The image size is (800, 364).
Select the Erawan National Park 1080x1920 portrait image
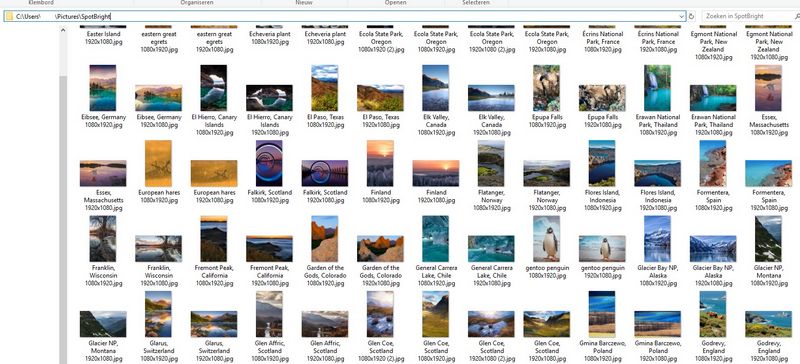657,88
